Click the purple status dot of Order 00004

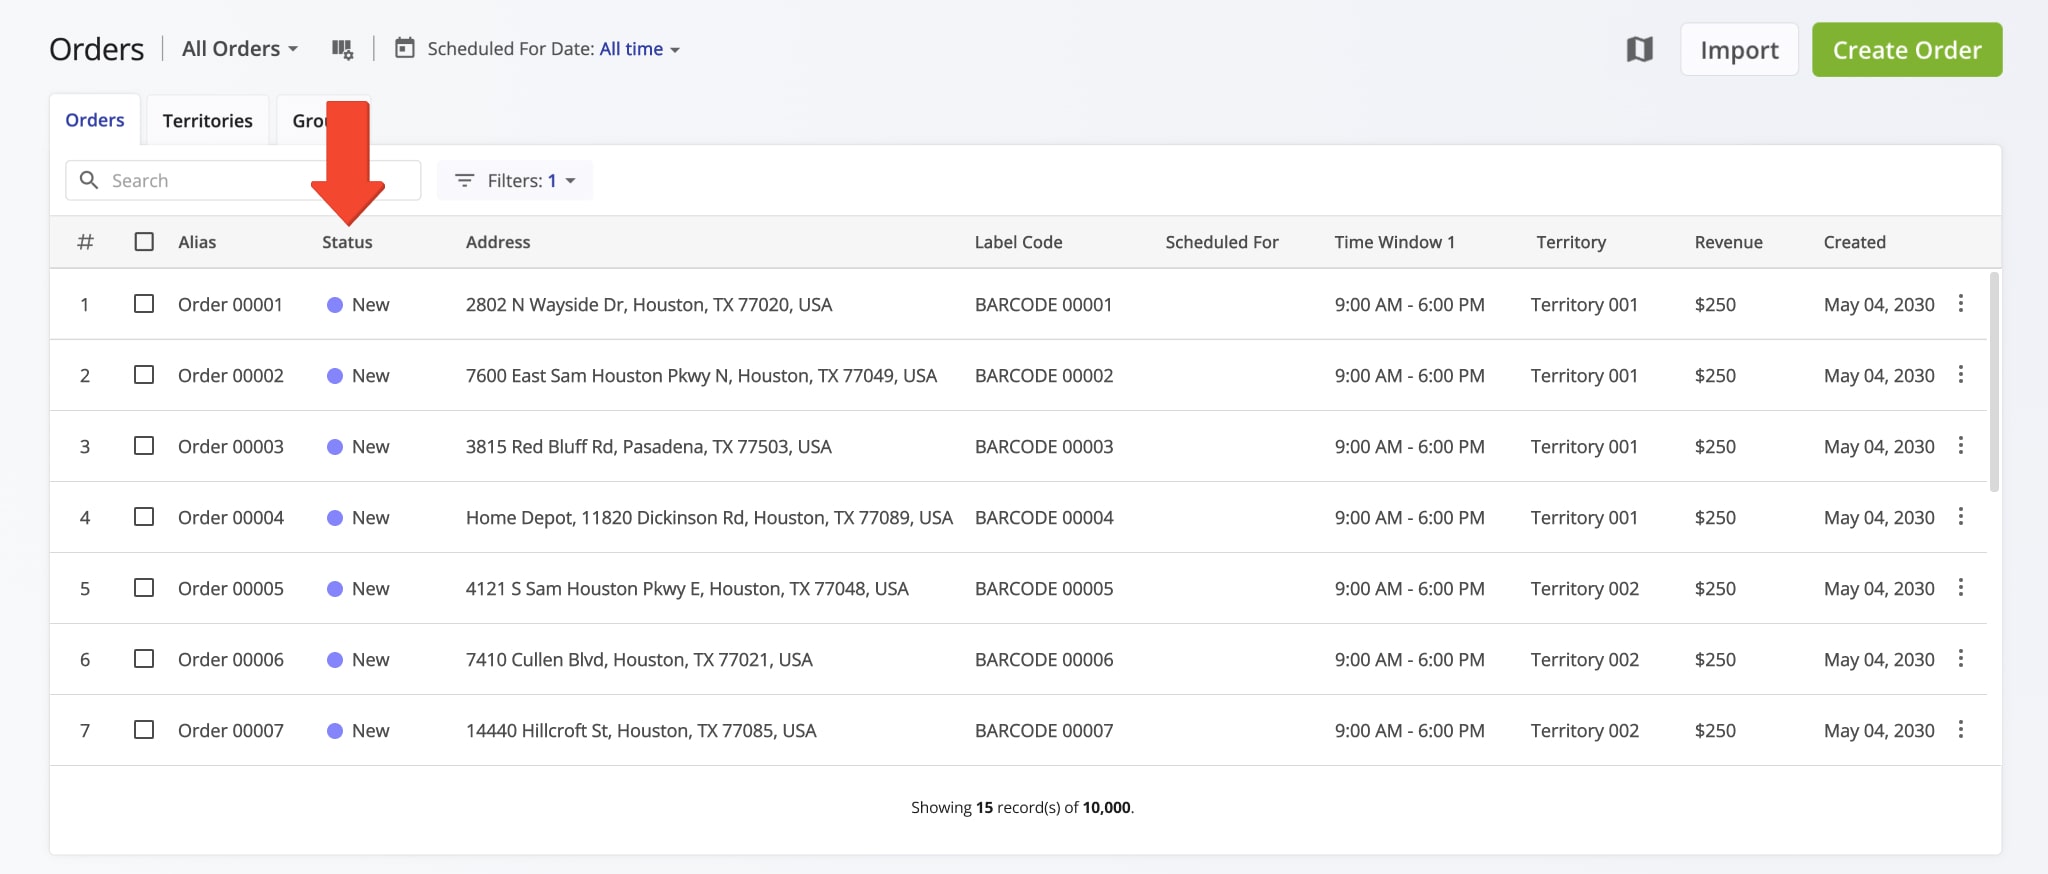[x=335, y=518]
